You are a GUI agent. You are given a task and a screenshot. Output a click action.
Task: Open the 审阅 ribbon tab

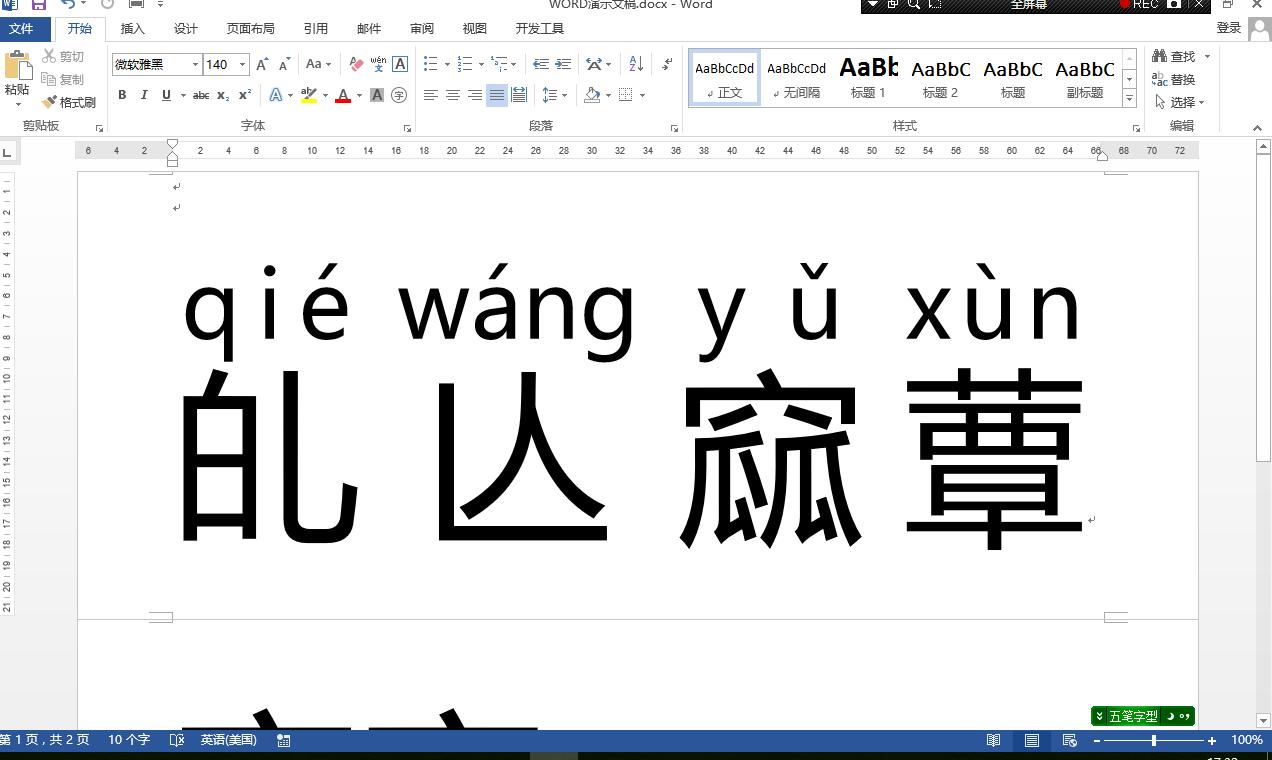click(x=421, y=28)
